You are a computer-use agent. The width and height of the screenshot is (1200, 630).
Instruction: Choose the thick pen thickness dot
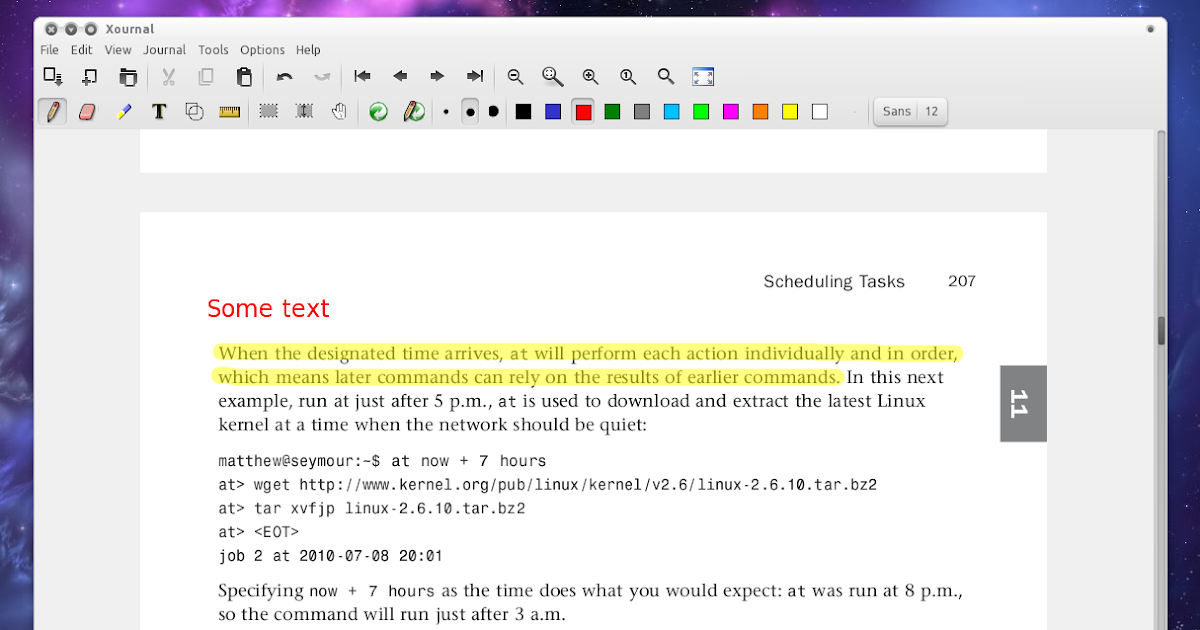click(494, 112)
